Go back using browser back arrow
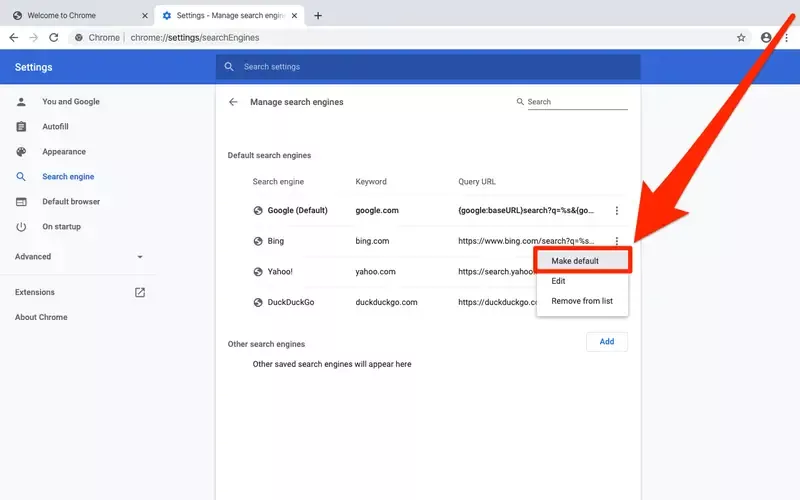Image resolution: width=800 pixels, height=500 pixels. pos(14,37)
